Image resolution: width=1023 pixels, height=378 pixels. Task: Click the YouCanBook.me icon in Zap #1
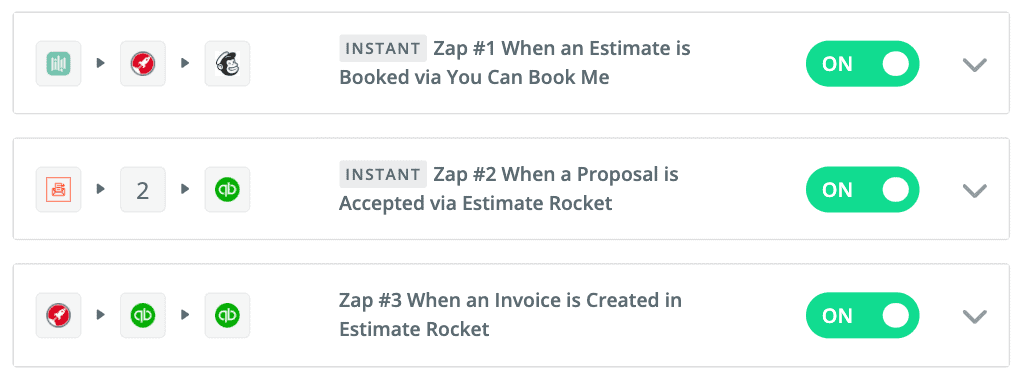pyautogui.click(x=59, y=63)
